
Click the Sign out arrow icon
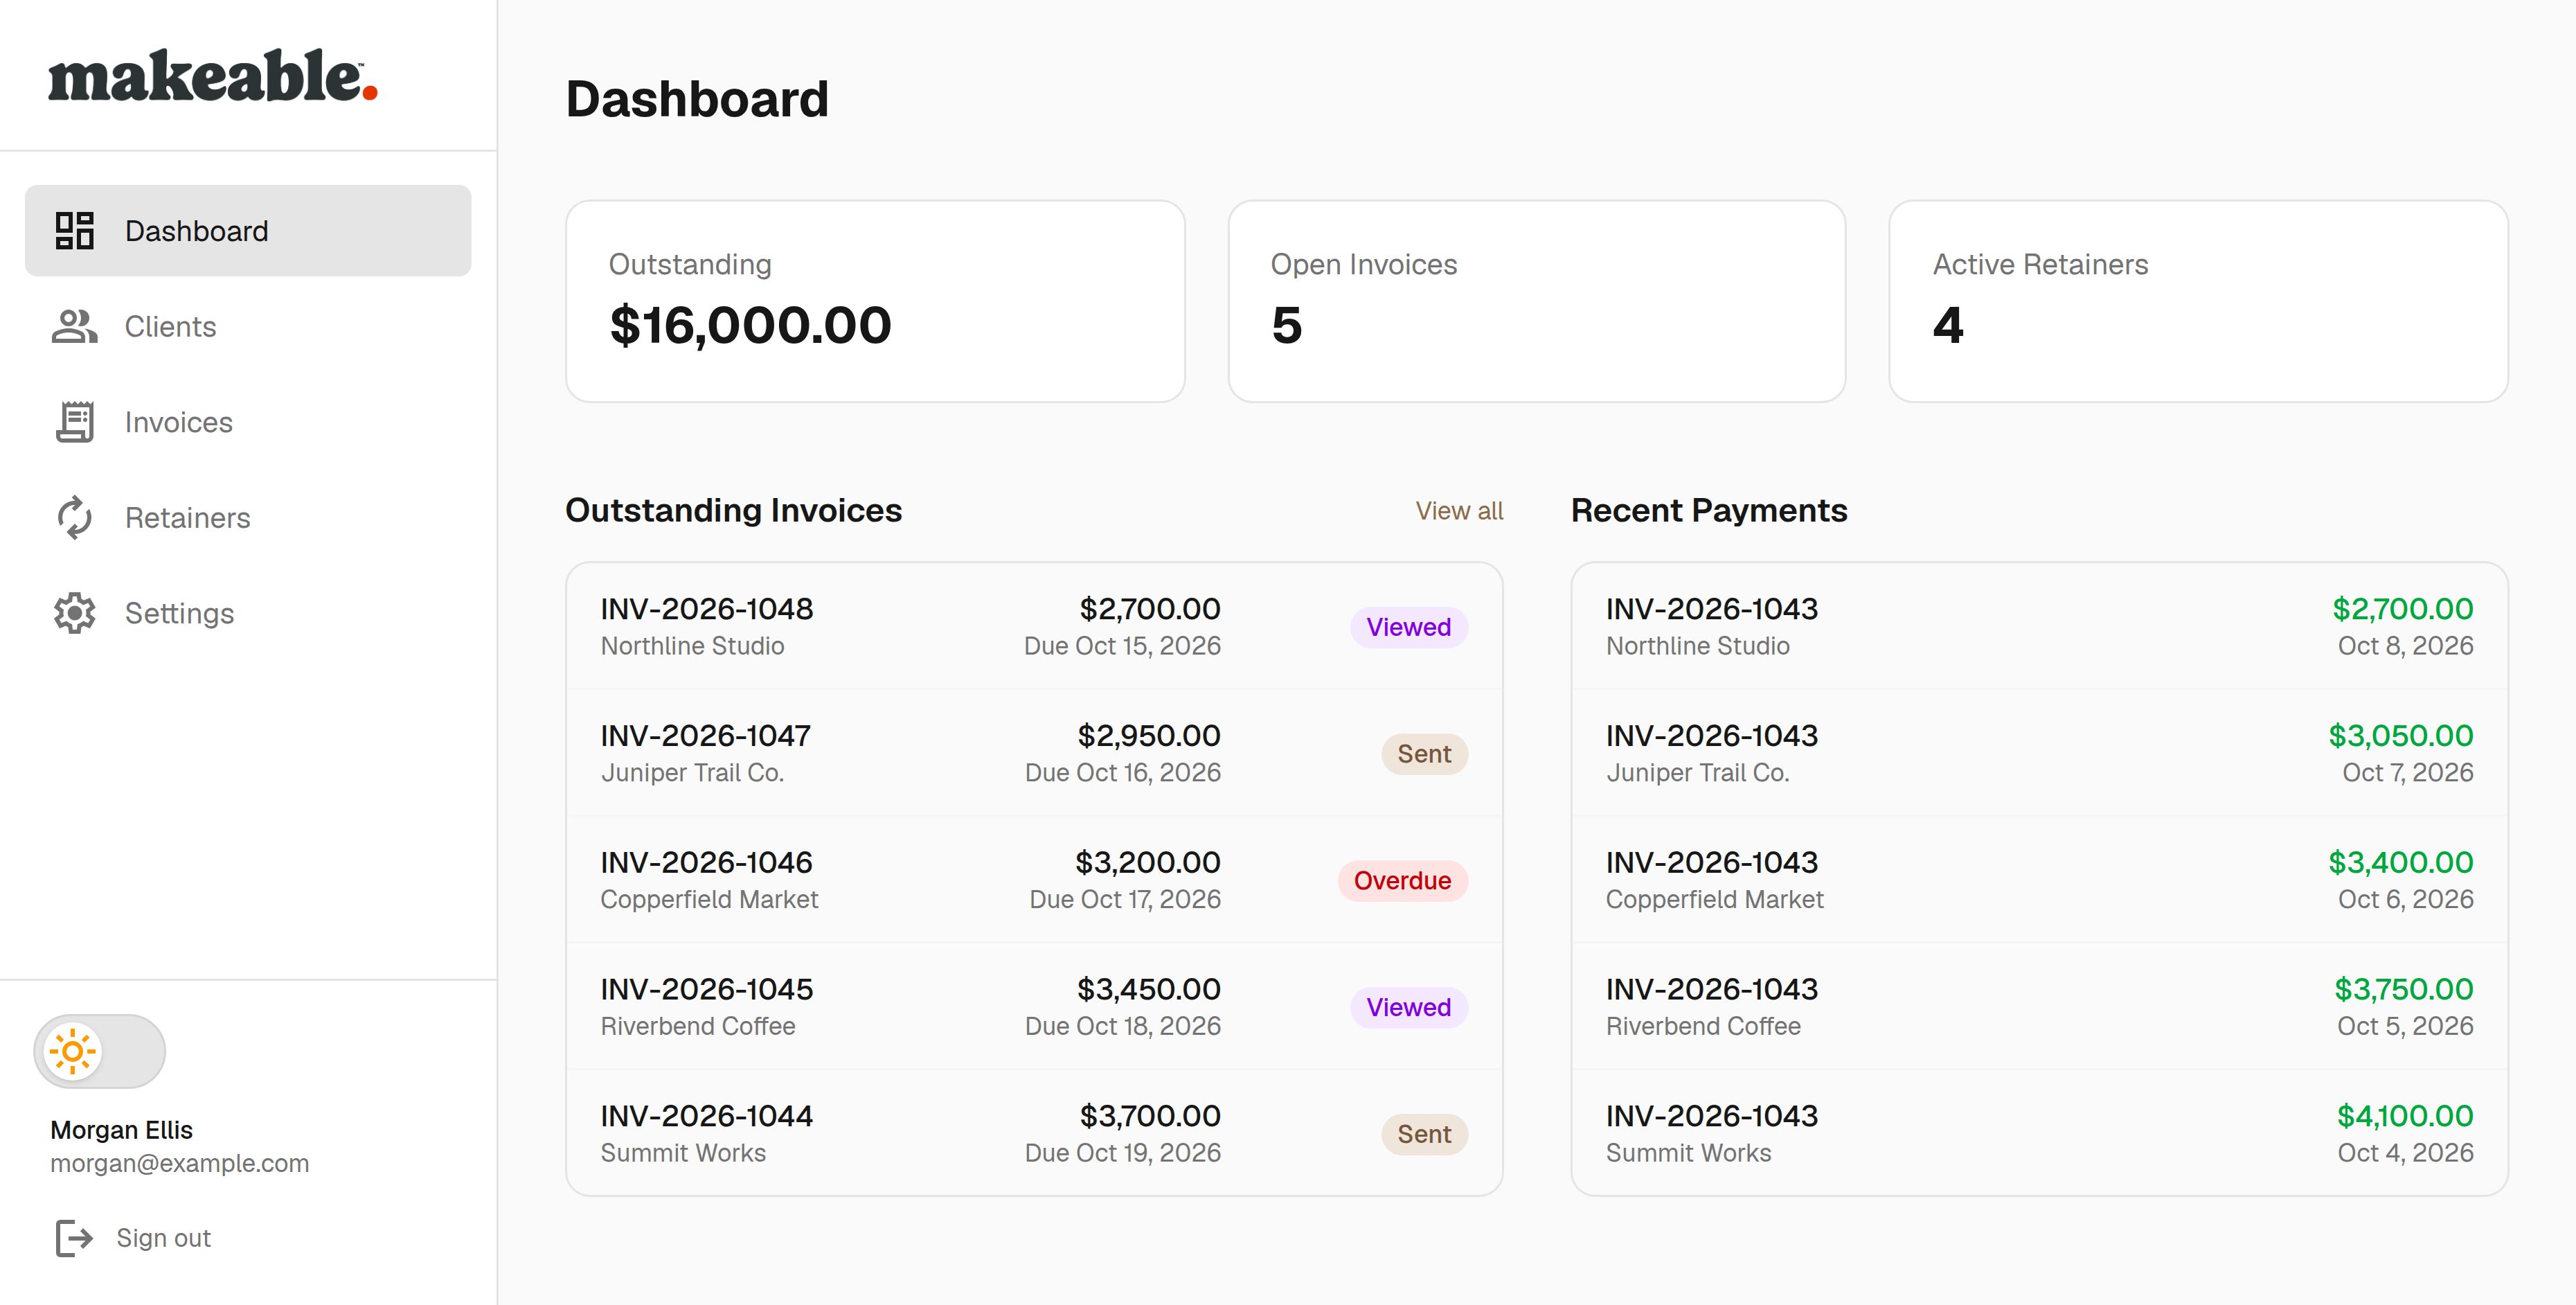pyautogui.click(x=74, y=1238)
